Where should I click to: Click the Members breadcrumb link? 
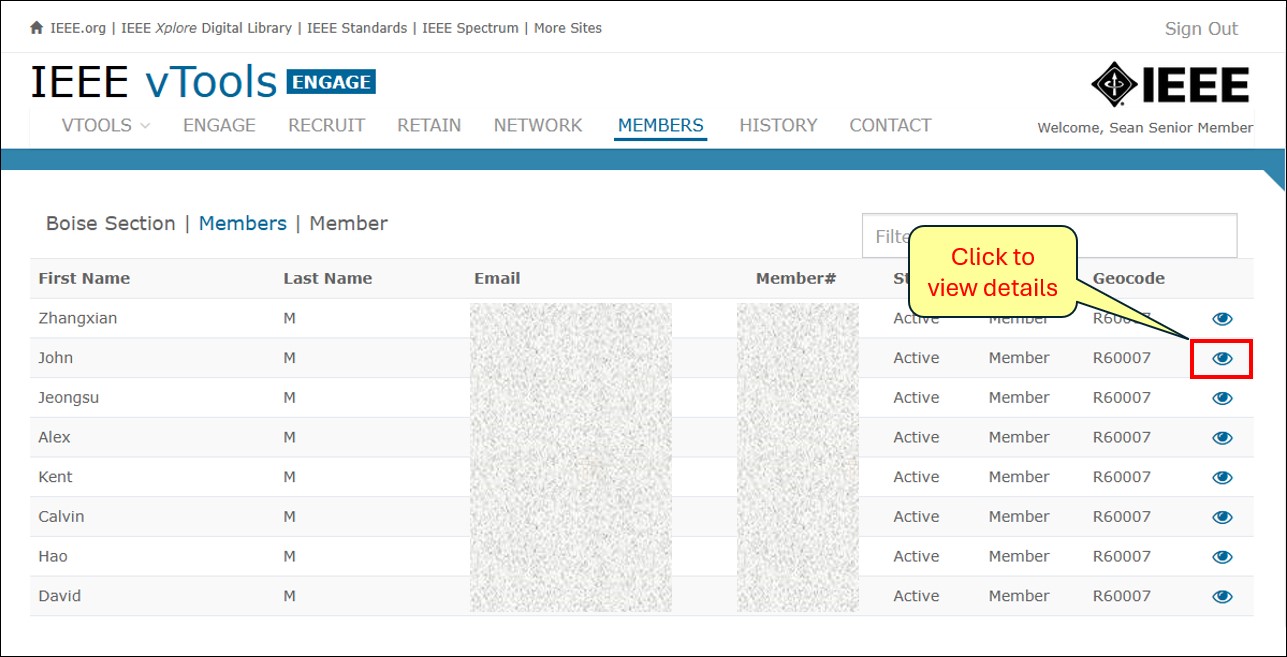tap(243, 223)
